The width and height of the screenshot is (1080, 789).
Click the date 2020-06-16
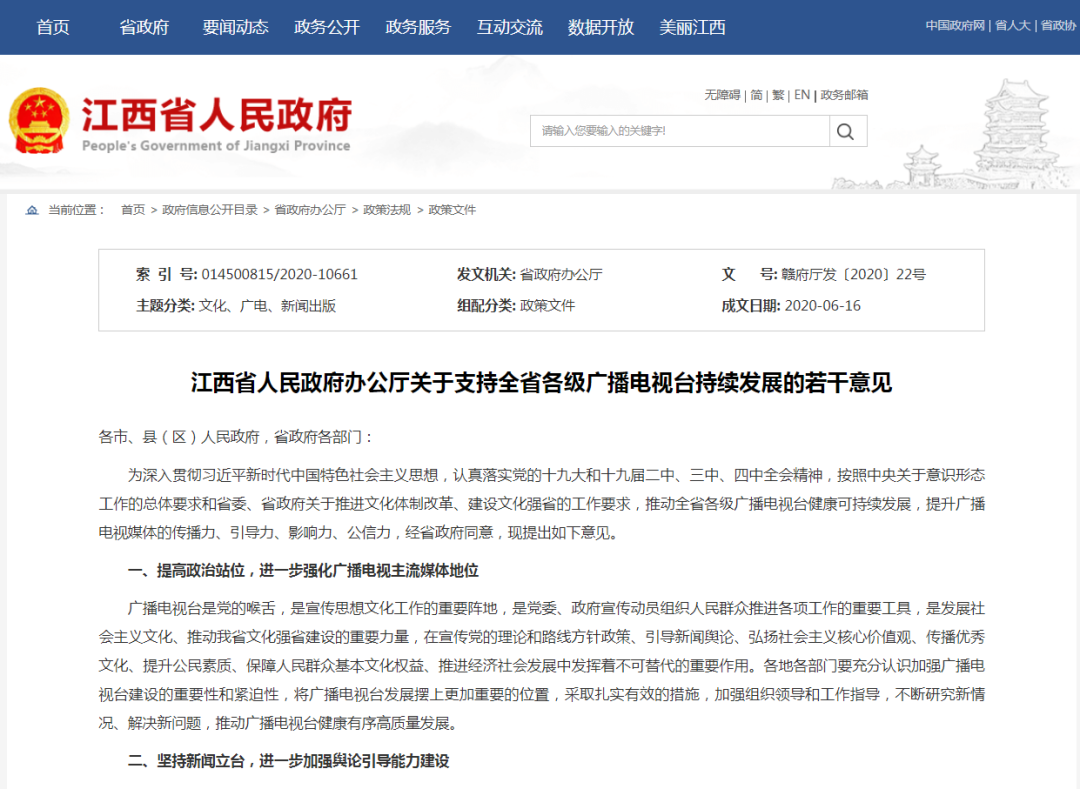tap(822, 306)
